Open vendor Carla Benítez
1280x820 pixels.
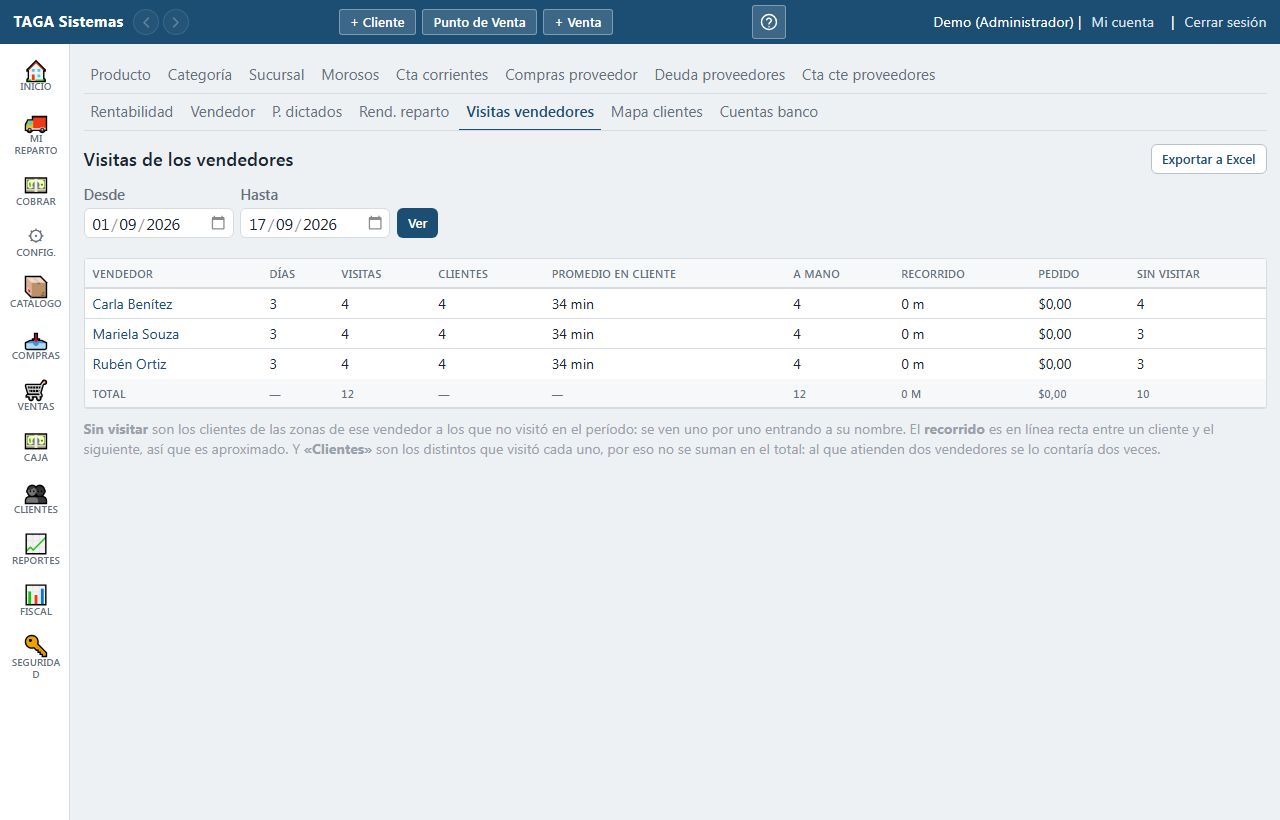tap(133, 304)
